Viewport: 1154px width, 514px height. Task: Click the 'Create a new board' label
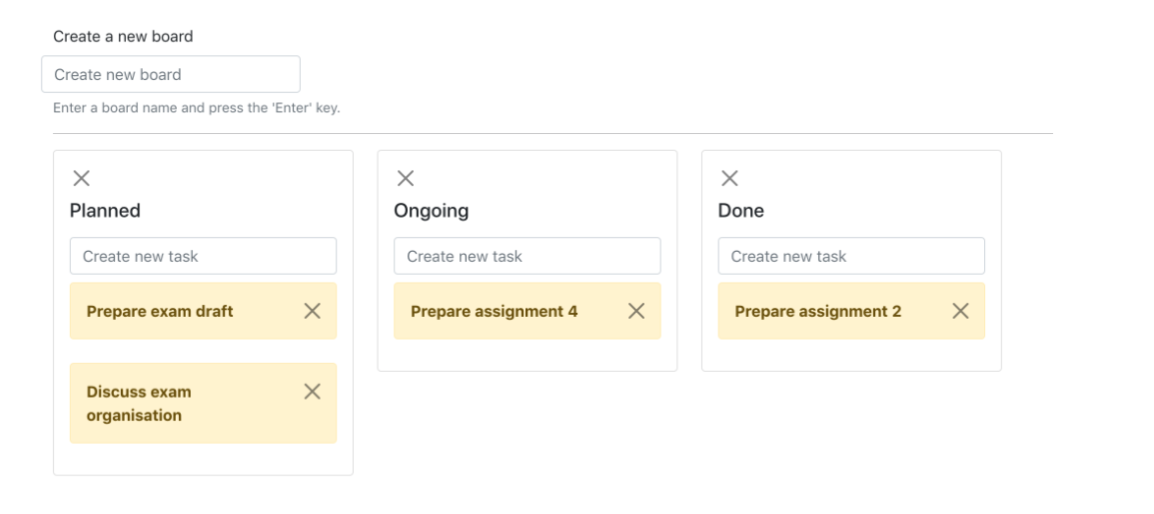pyautogui.click(x=123, y=36)
